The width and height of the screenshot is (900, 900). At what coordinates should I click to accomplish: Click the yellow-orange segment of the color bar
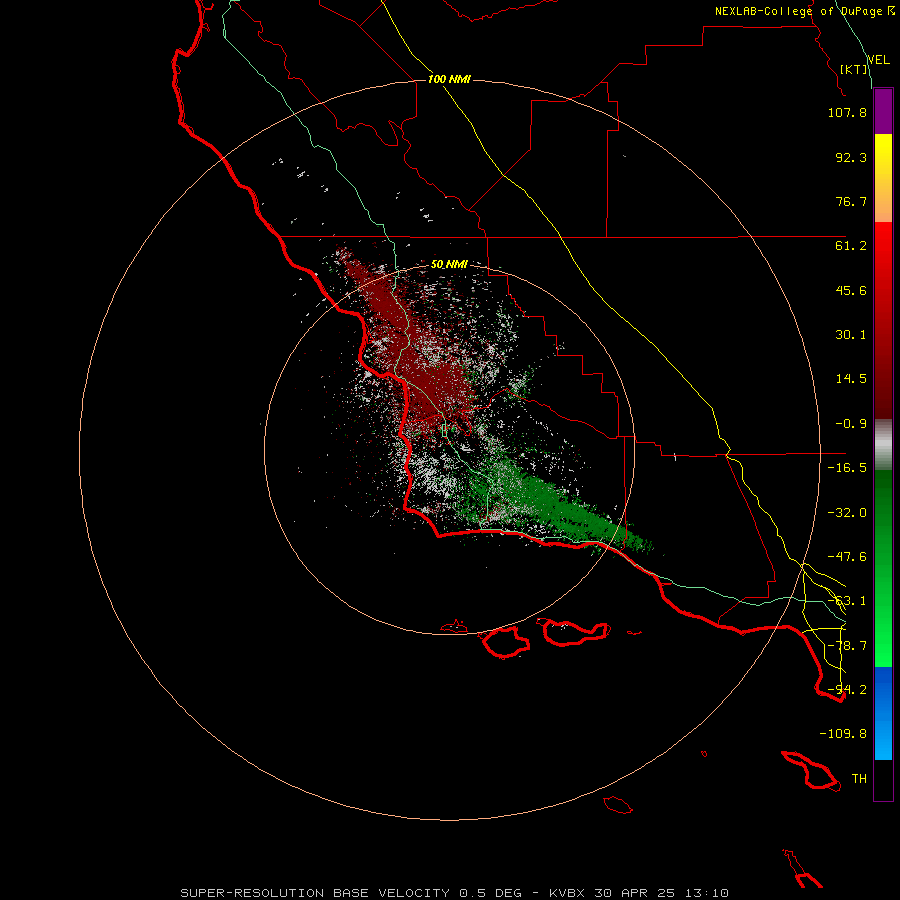point(883,178)
